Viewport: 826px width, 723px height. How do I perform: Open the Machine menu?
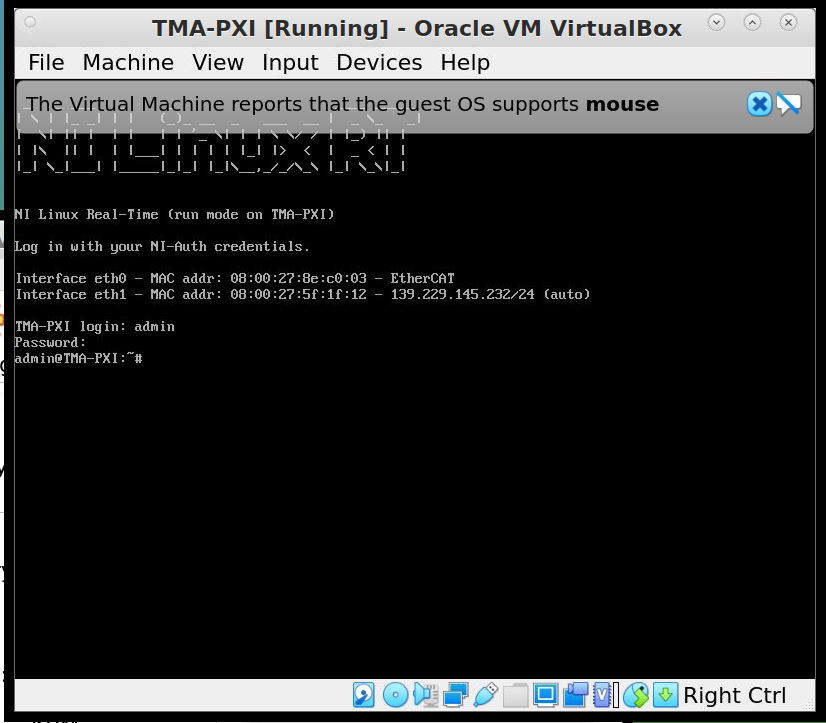point(128,63)
